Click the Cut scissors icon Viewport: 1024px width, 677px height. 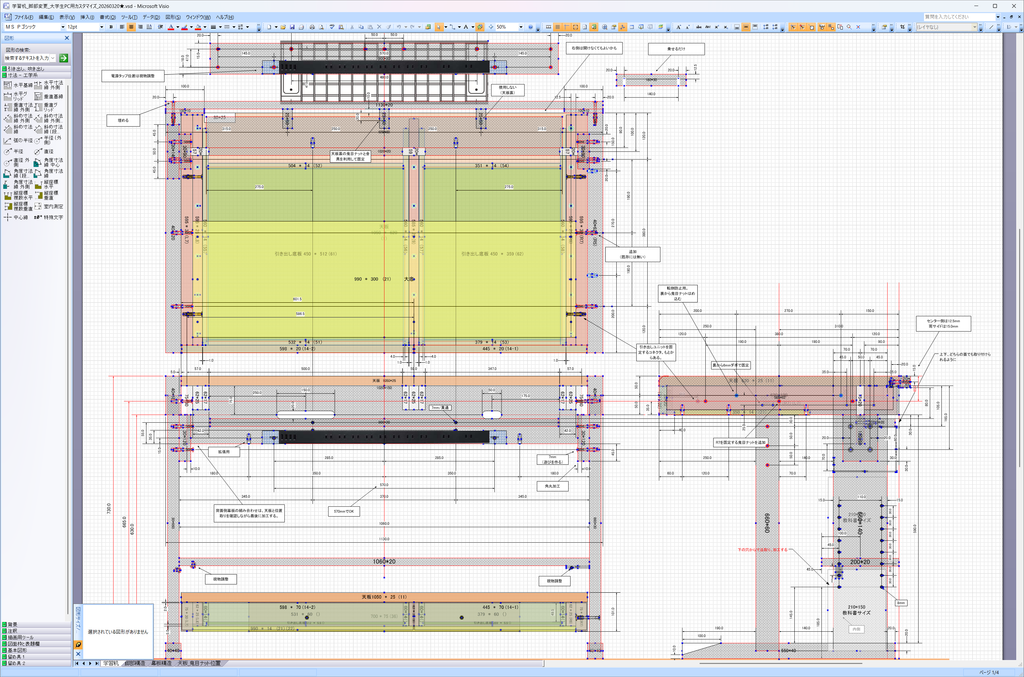tap(352, 27)
